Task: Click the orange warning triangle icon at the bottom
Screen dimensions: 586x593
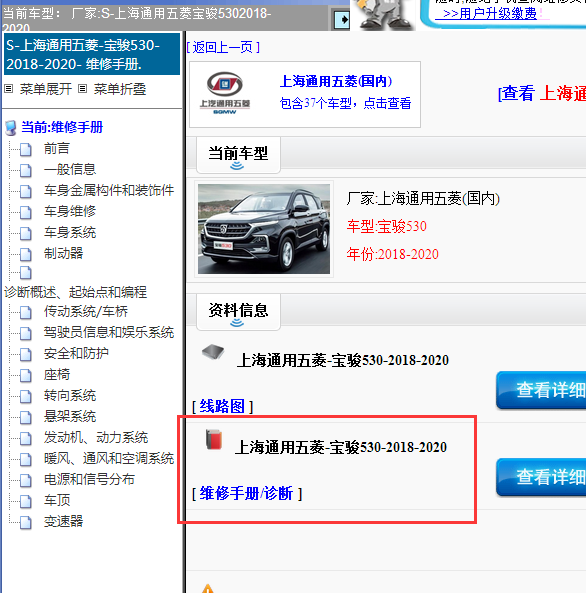Action: (x=208, y=588)
